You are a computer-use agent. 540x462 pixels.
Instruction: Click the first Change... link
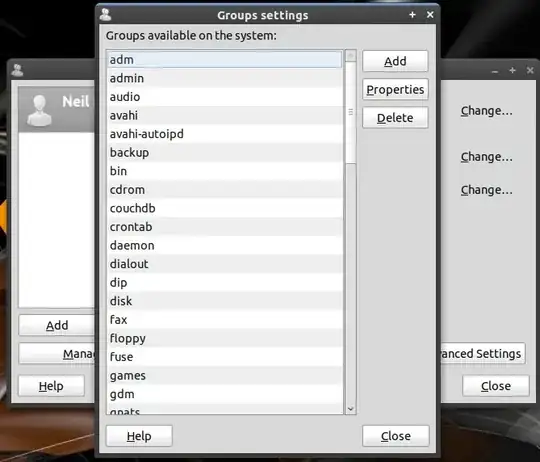coord(487,111)
